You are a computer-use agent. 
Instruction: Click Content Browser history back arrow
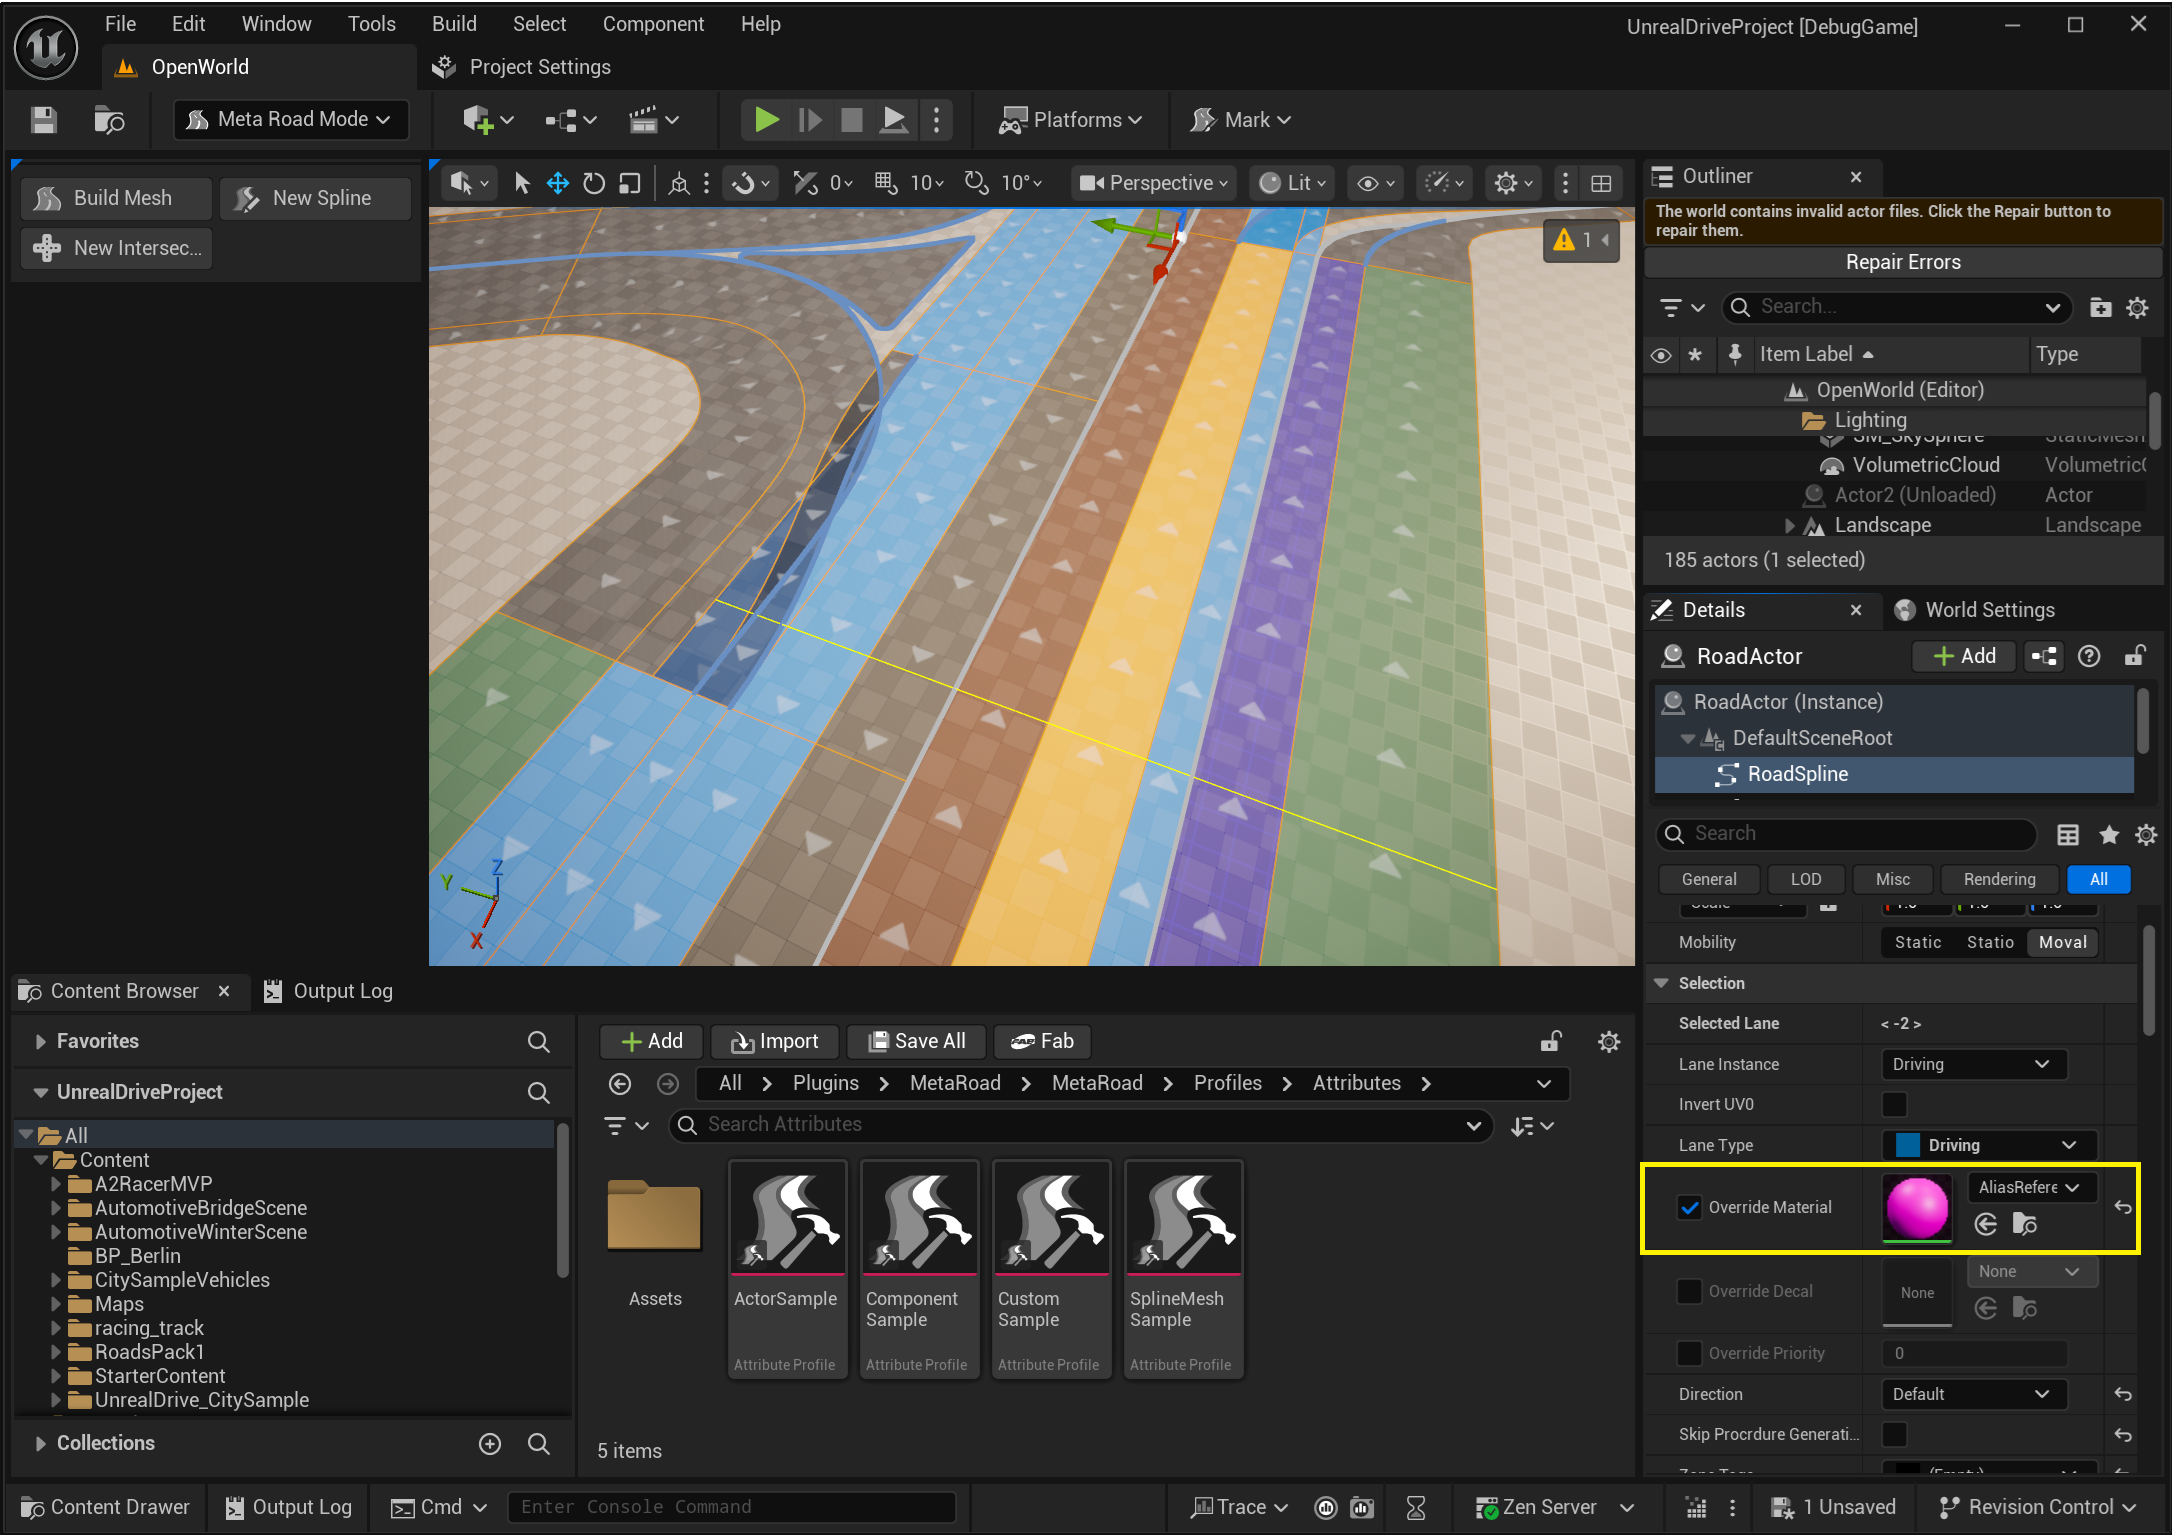point(620,1084)
